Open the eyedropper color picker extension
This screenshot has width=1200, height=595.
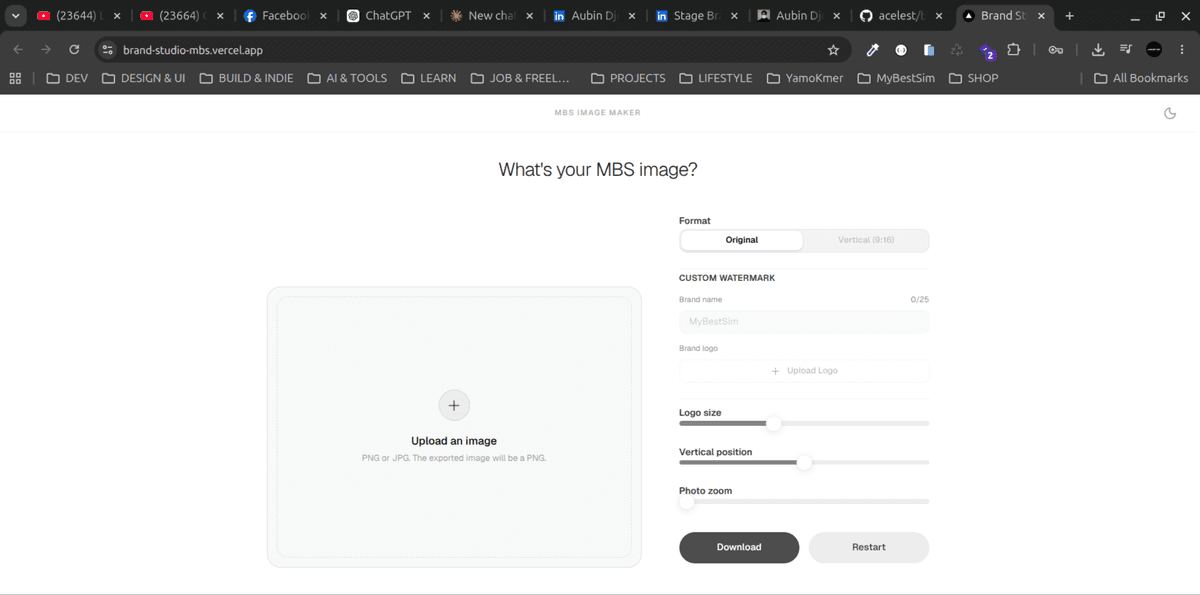pyautogui.click(x=872, y=49)
